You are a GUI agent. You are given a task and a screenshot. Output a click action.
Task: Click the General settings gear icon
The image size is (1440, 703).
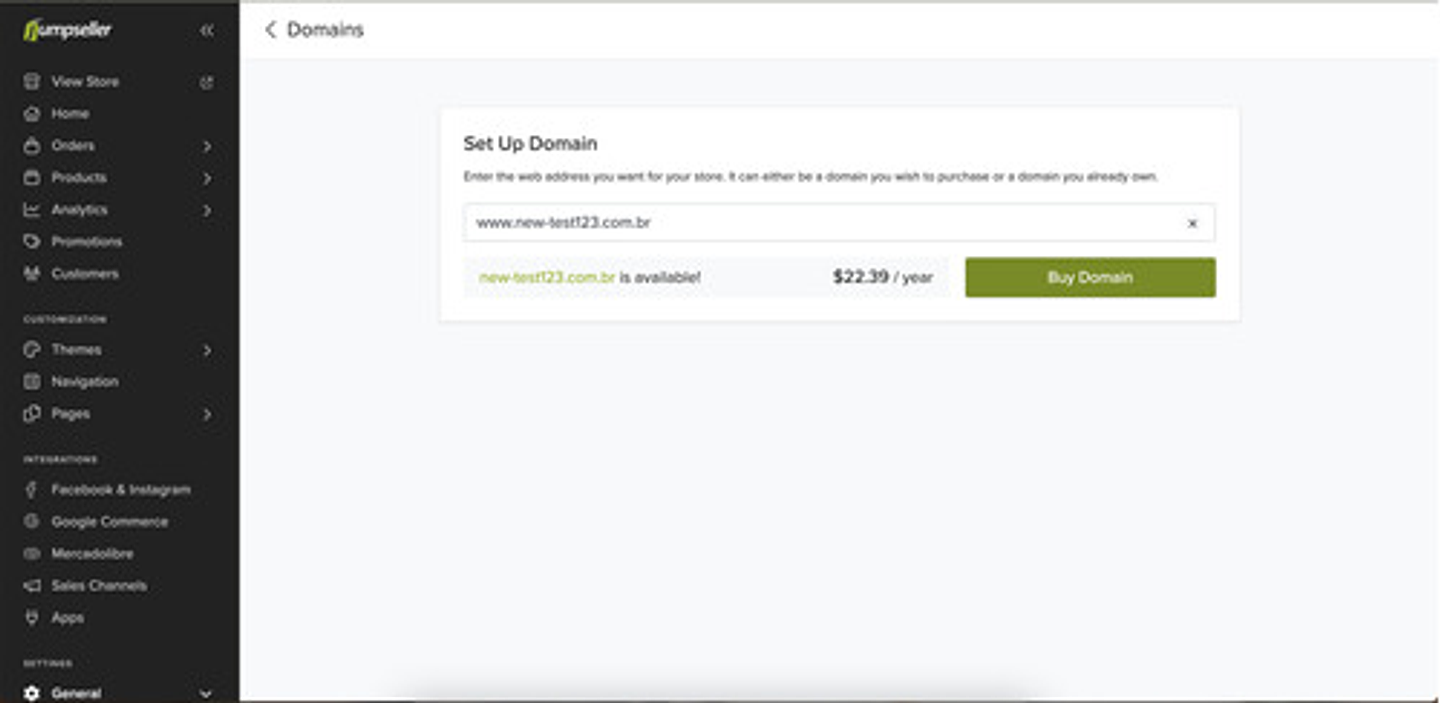32,693
